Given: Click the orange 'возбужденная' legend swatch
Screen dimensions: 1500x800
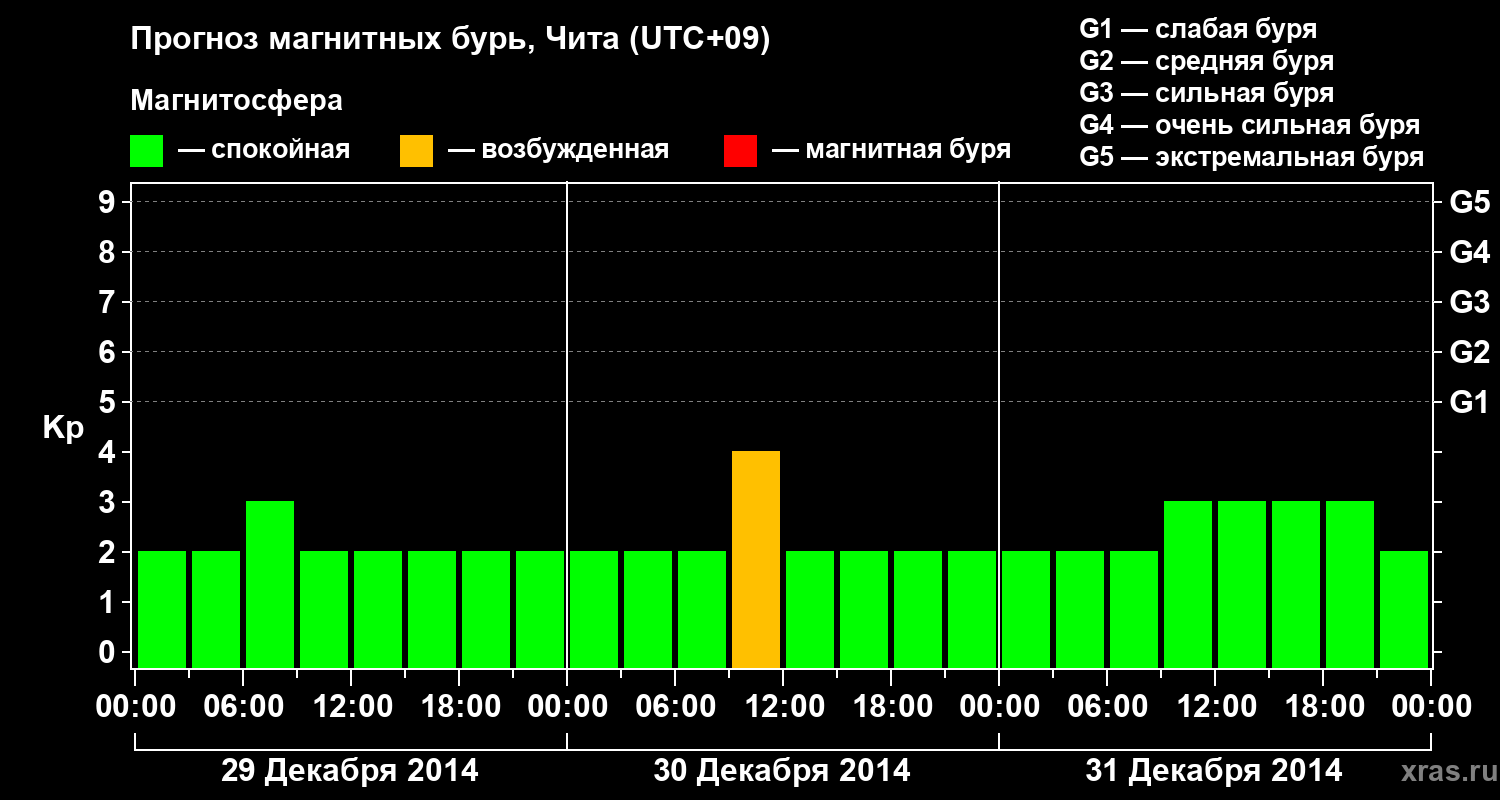Looking at the screenshot, I should click(x=416, y=150).
